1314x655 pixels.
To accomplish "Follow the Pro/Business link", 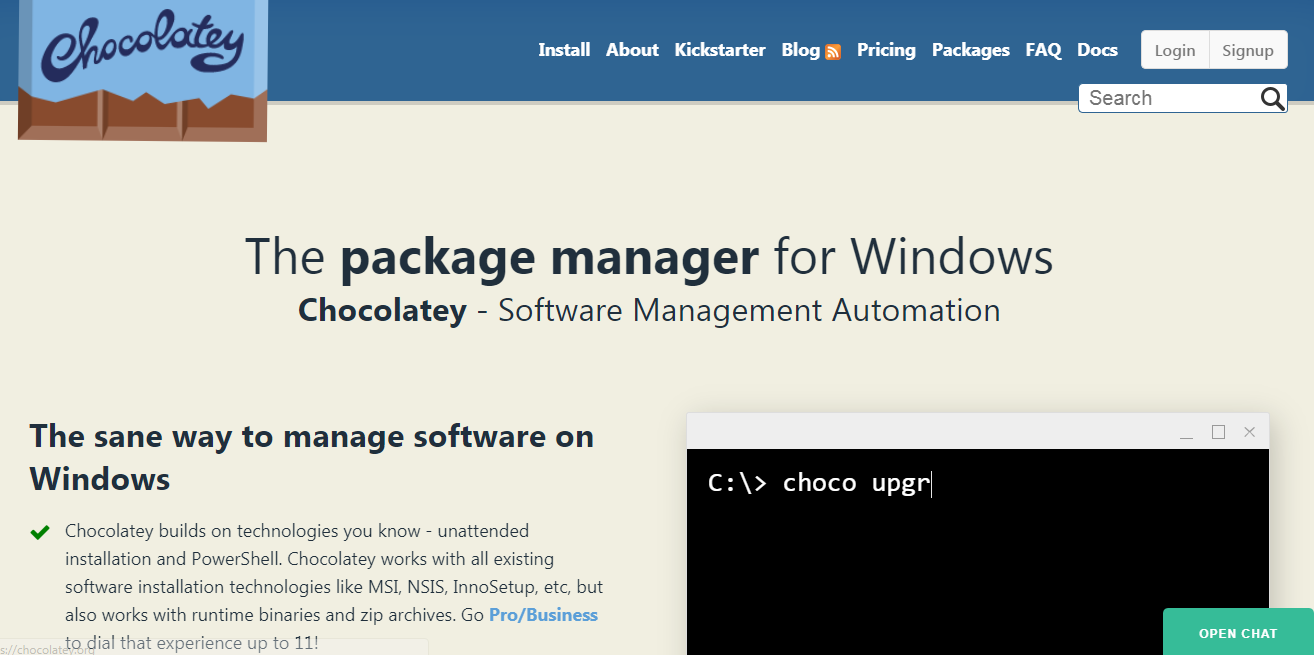I will [x=543, y=615].
